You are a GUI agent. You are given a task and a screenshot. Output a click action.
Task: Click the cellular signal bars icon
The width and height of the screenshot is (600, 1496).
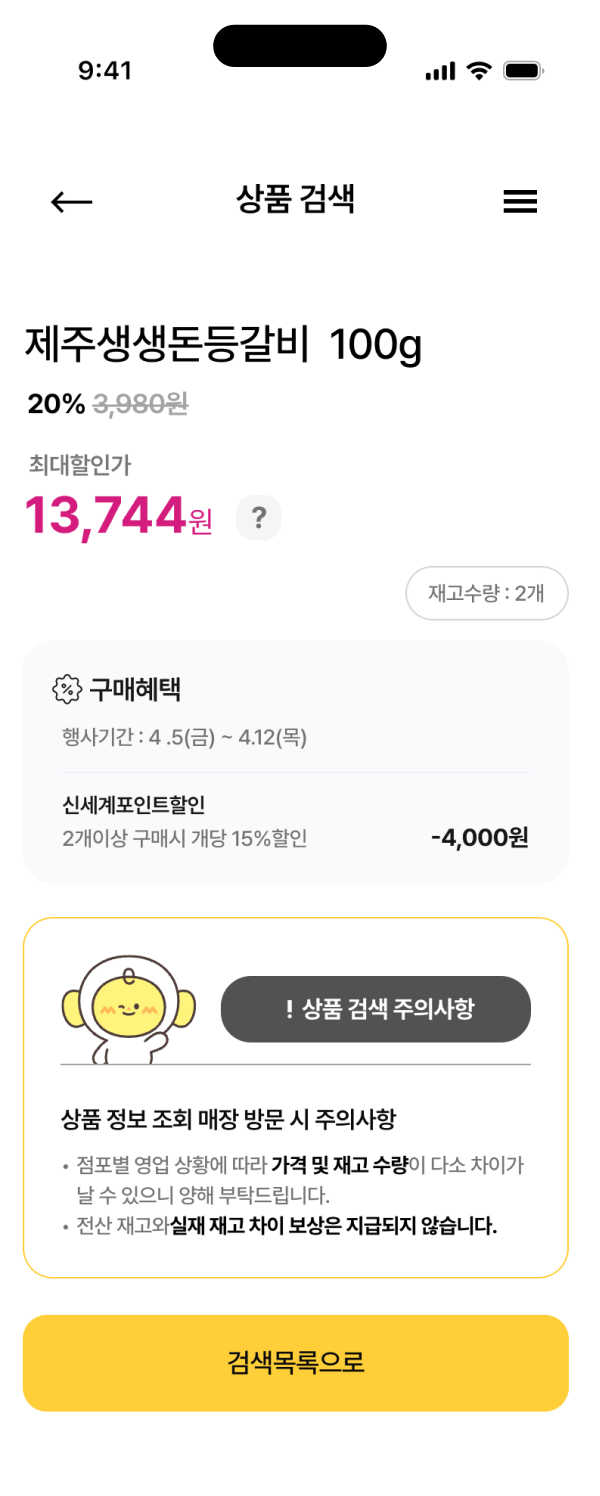pyautogui.click(x=440, y=71)
